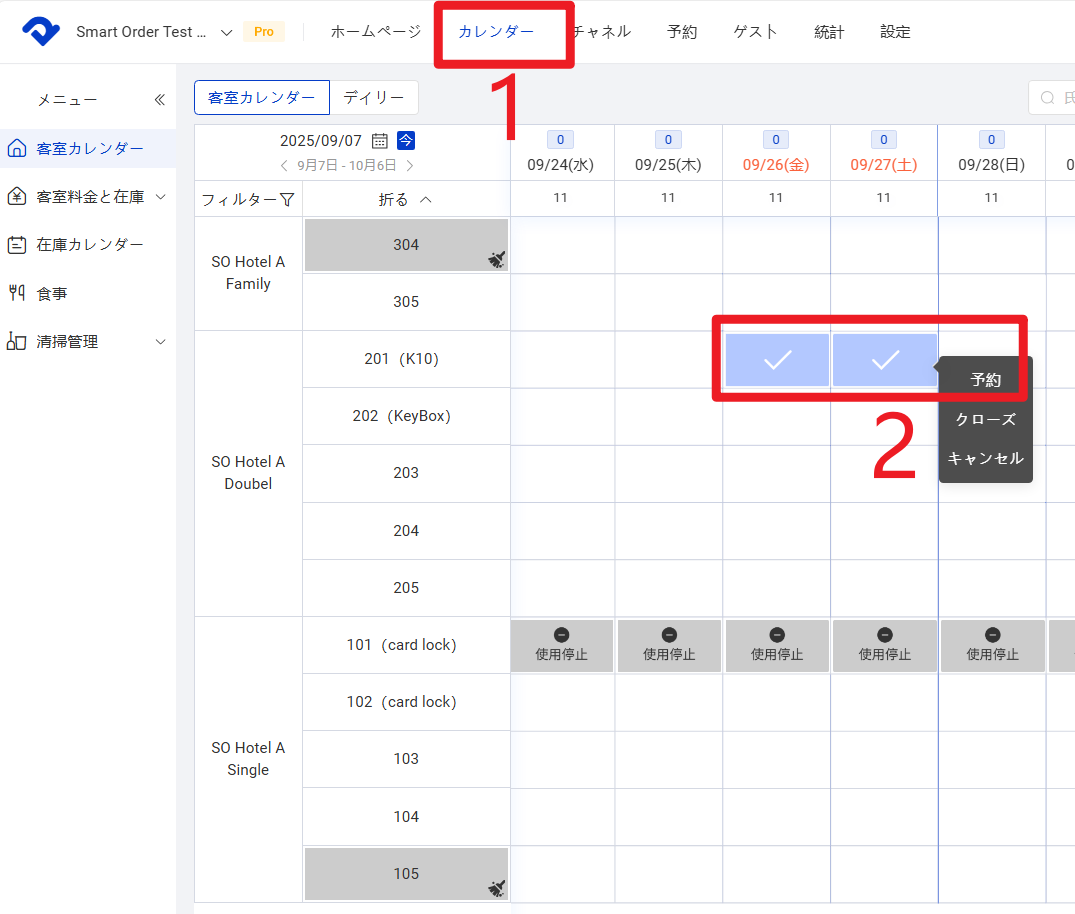Image resolution: width=1075 pixels, height=914 pixels.
Task: Click the search input field
Action: coord(1055,98)
